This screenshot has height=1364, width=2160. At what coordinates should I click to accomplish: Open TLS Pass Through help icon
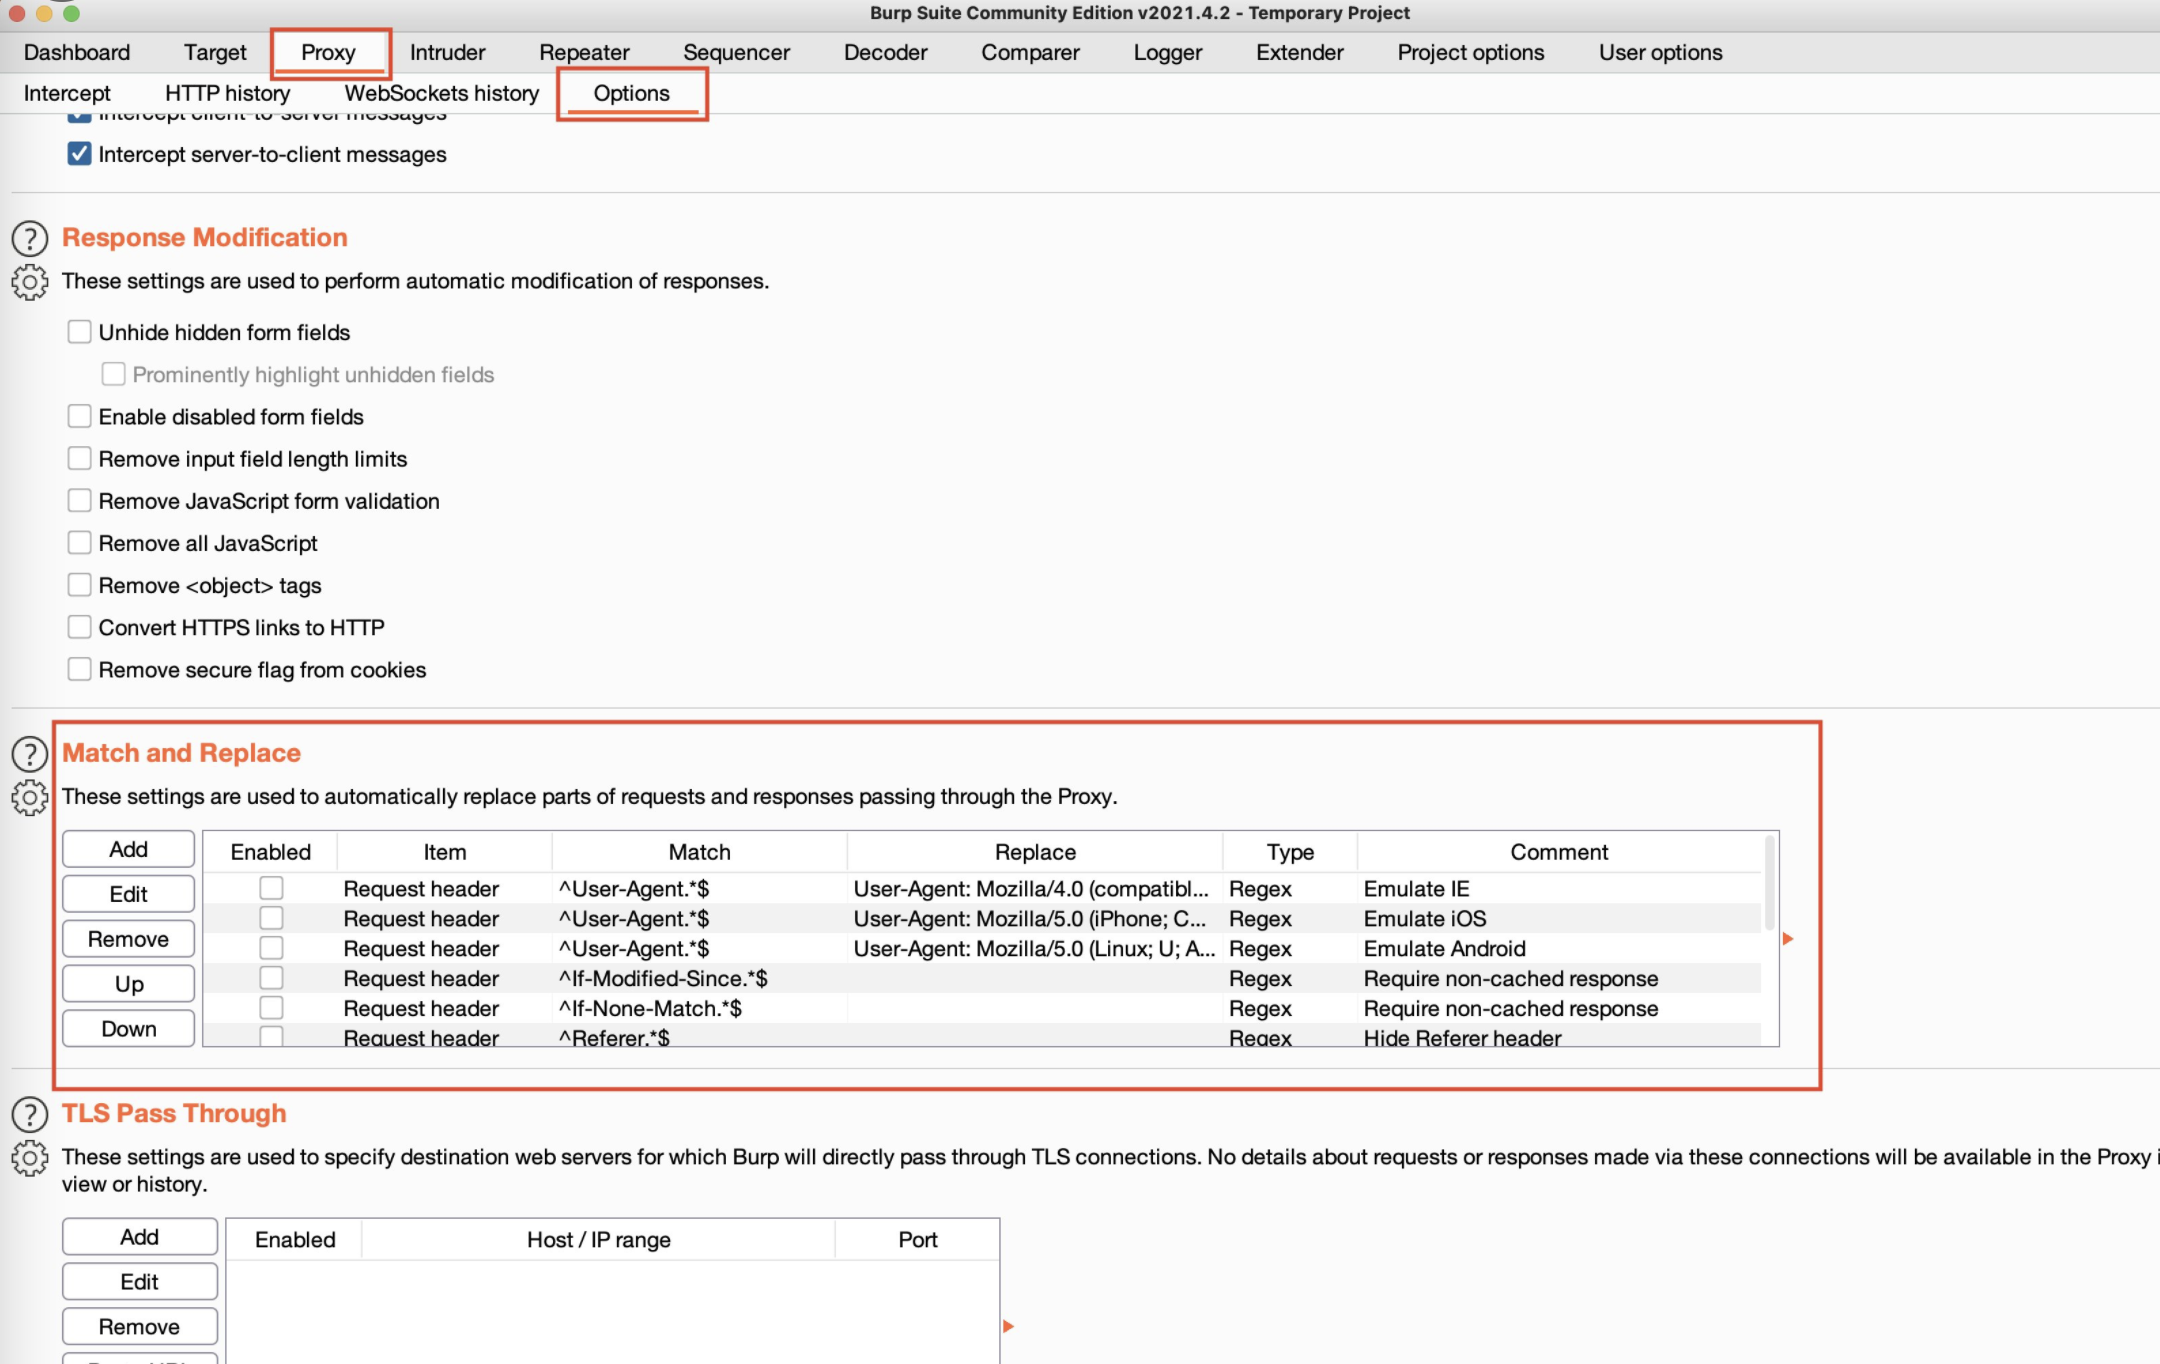[x=30, y=1114]
